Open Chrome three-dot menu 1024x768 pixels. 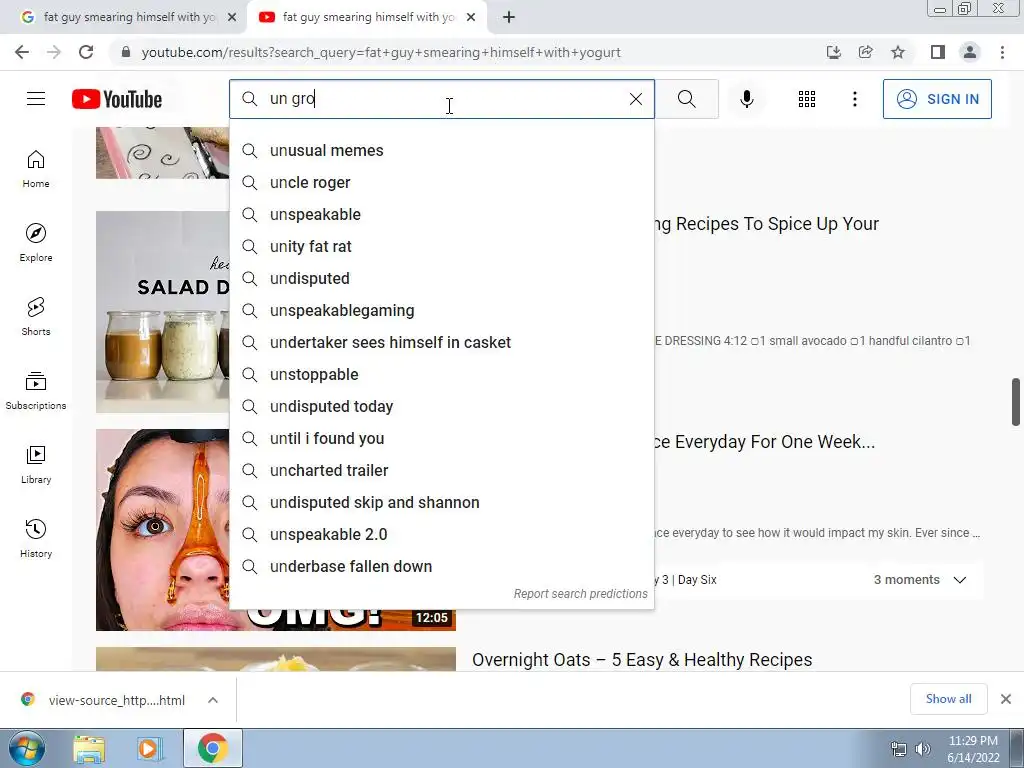click(1002, 52)
